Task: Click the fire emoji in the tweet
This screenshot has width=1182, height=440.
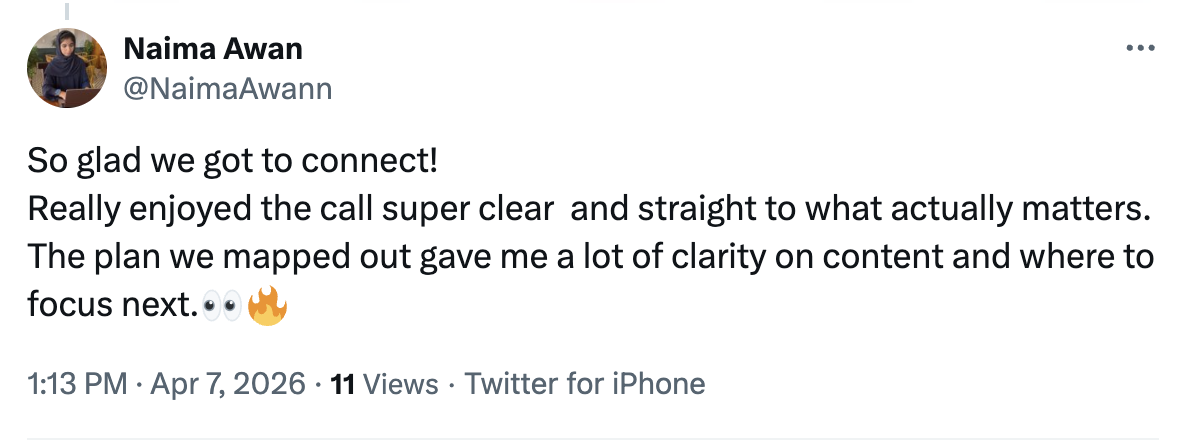Action: tap(266, 305)
